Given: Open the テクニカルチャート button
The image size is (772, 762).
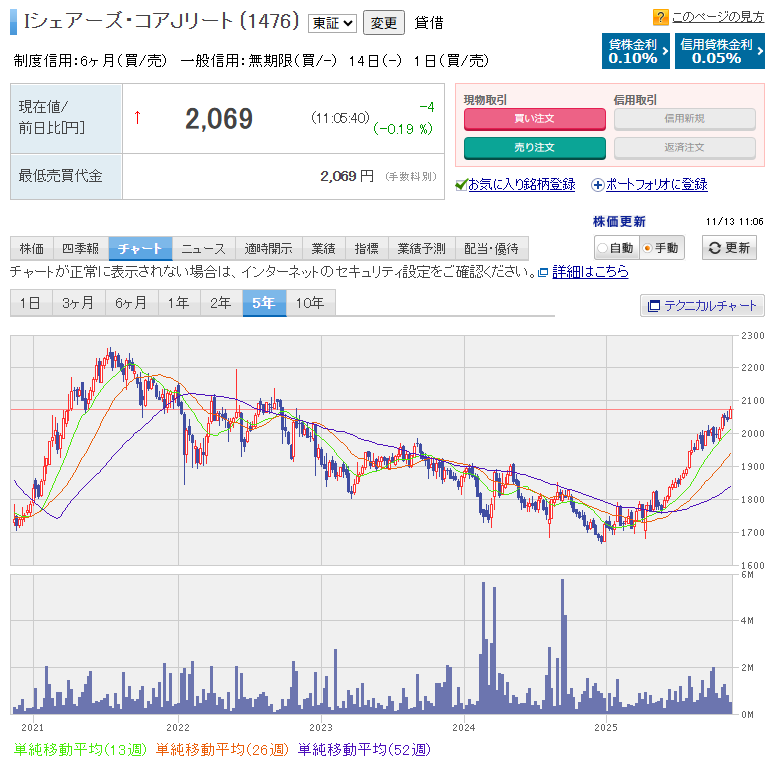Looking at the screenshot, I should pyautogui.click(x=702, y=306).
